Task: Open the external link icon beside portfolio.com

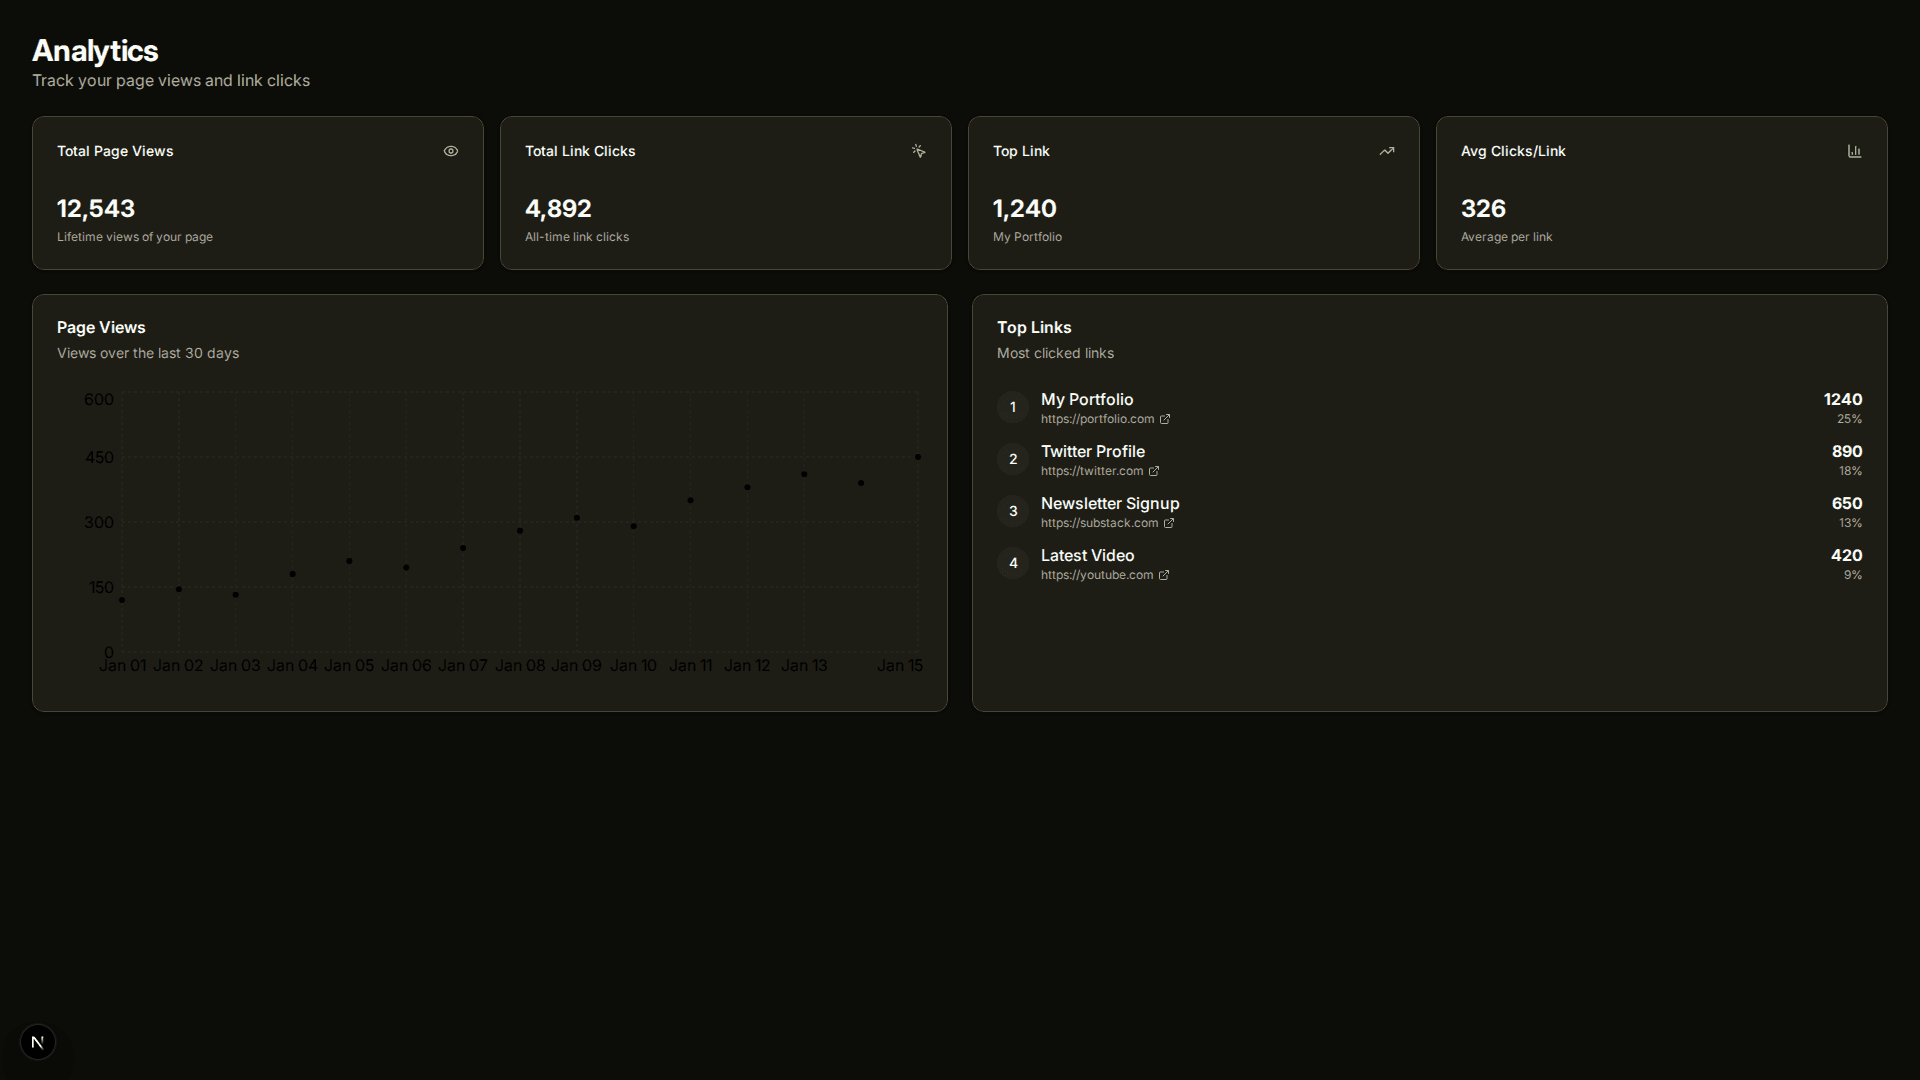Action: pyautogui.click(x=1165, y=419)
